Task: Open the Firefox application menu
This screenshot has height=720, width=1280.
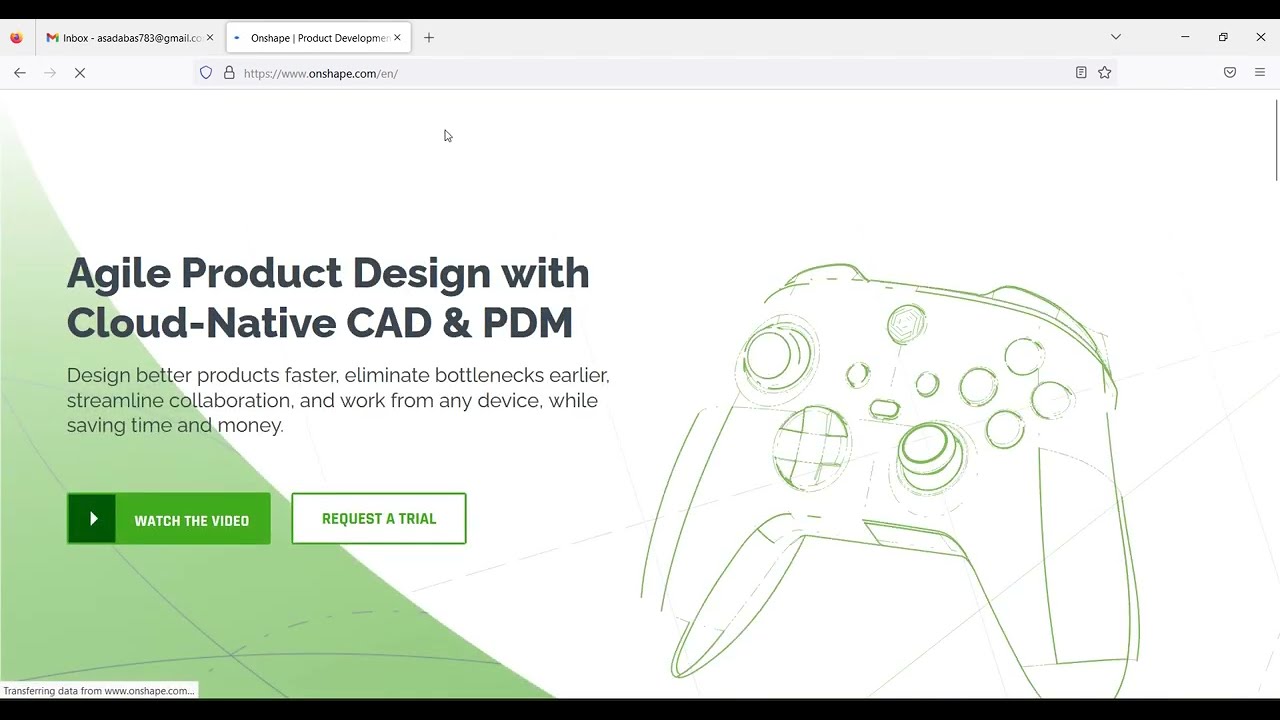Action: 1260,72
